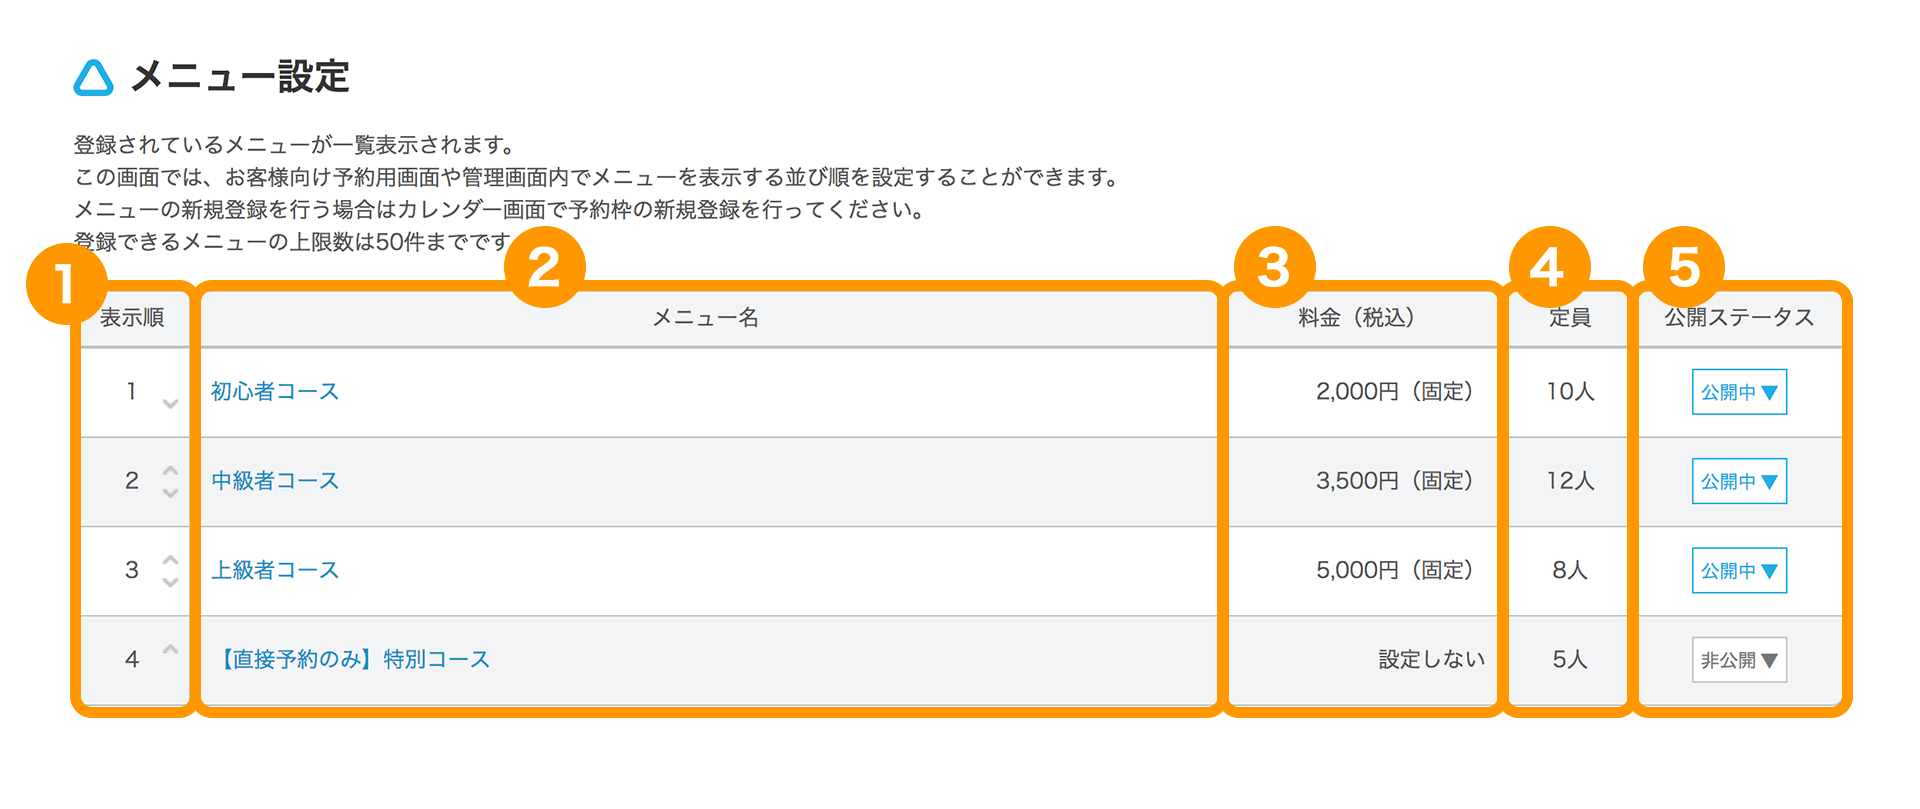Click the 公開ステータス column header

pos(1739,318)
